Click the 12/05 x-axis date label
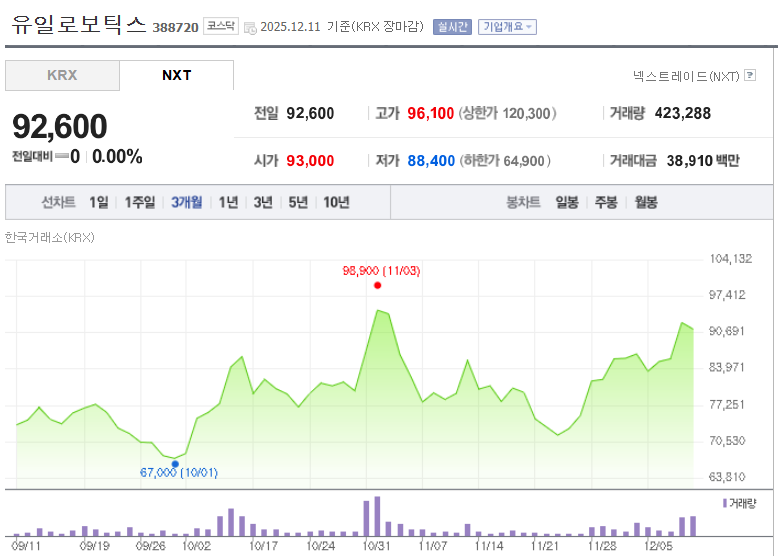Image resolution: width=778 pixels, height=556 pixels. (x=658, y=546)
